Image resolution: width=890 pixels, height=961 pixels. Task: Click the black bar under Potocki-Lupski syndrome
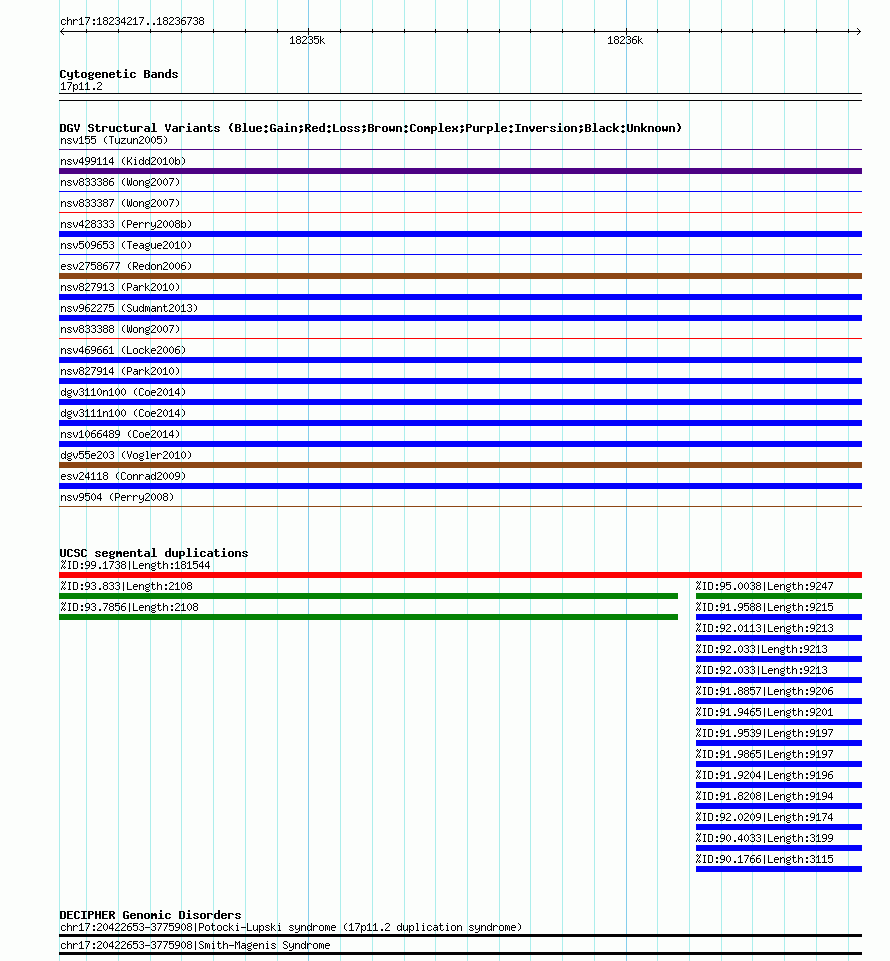coord(460,935)
